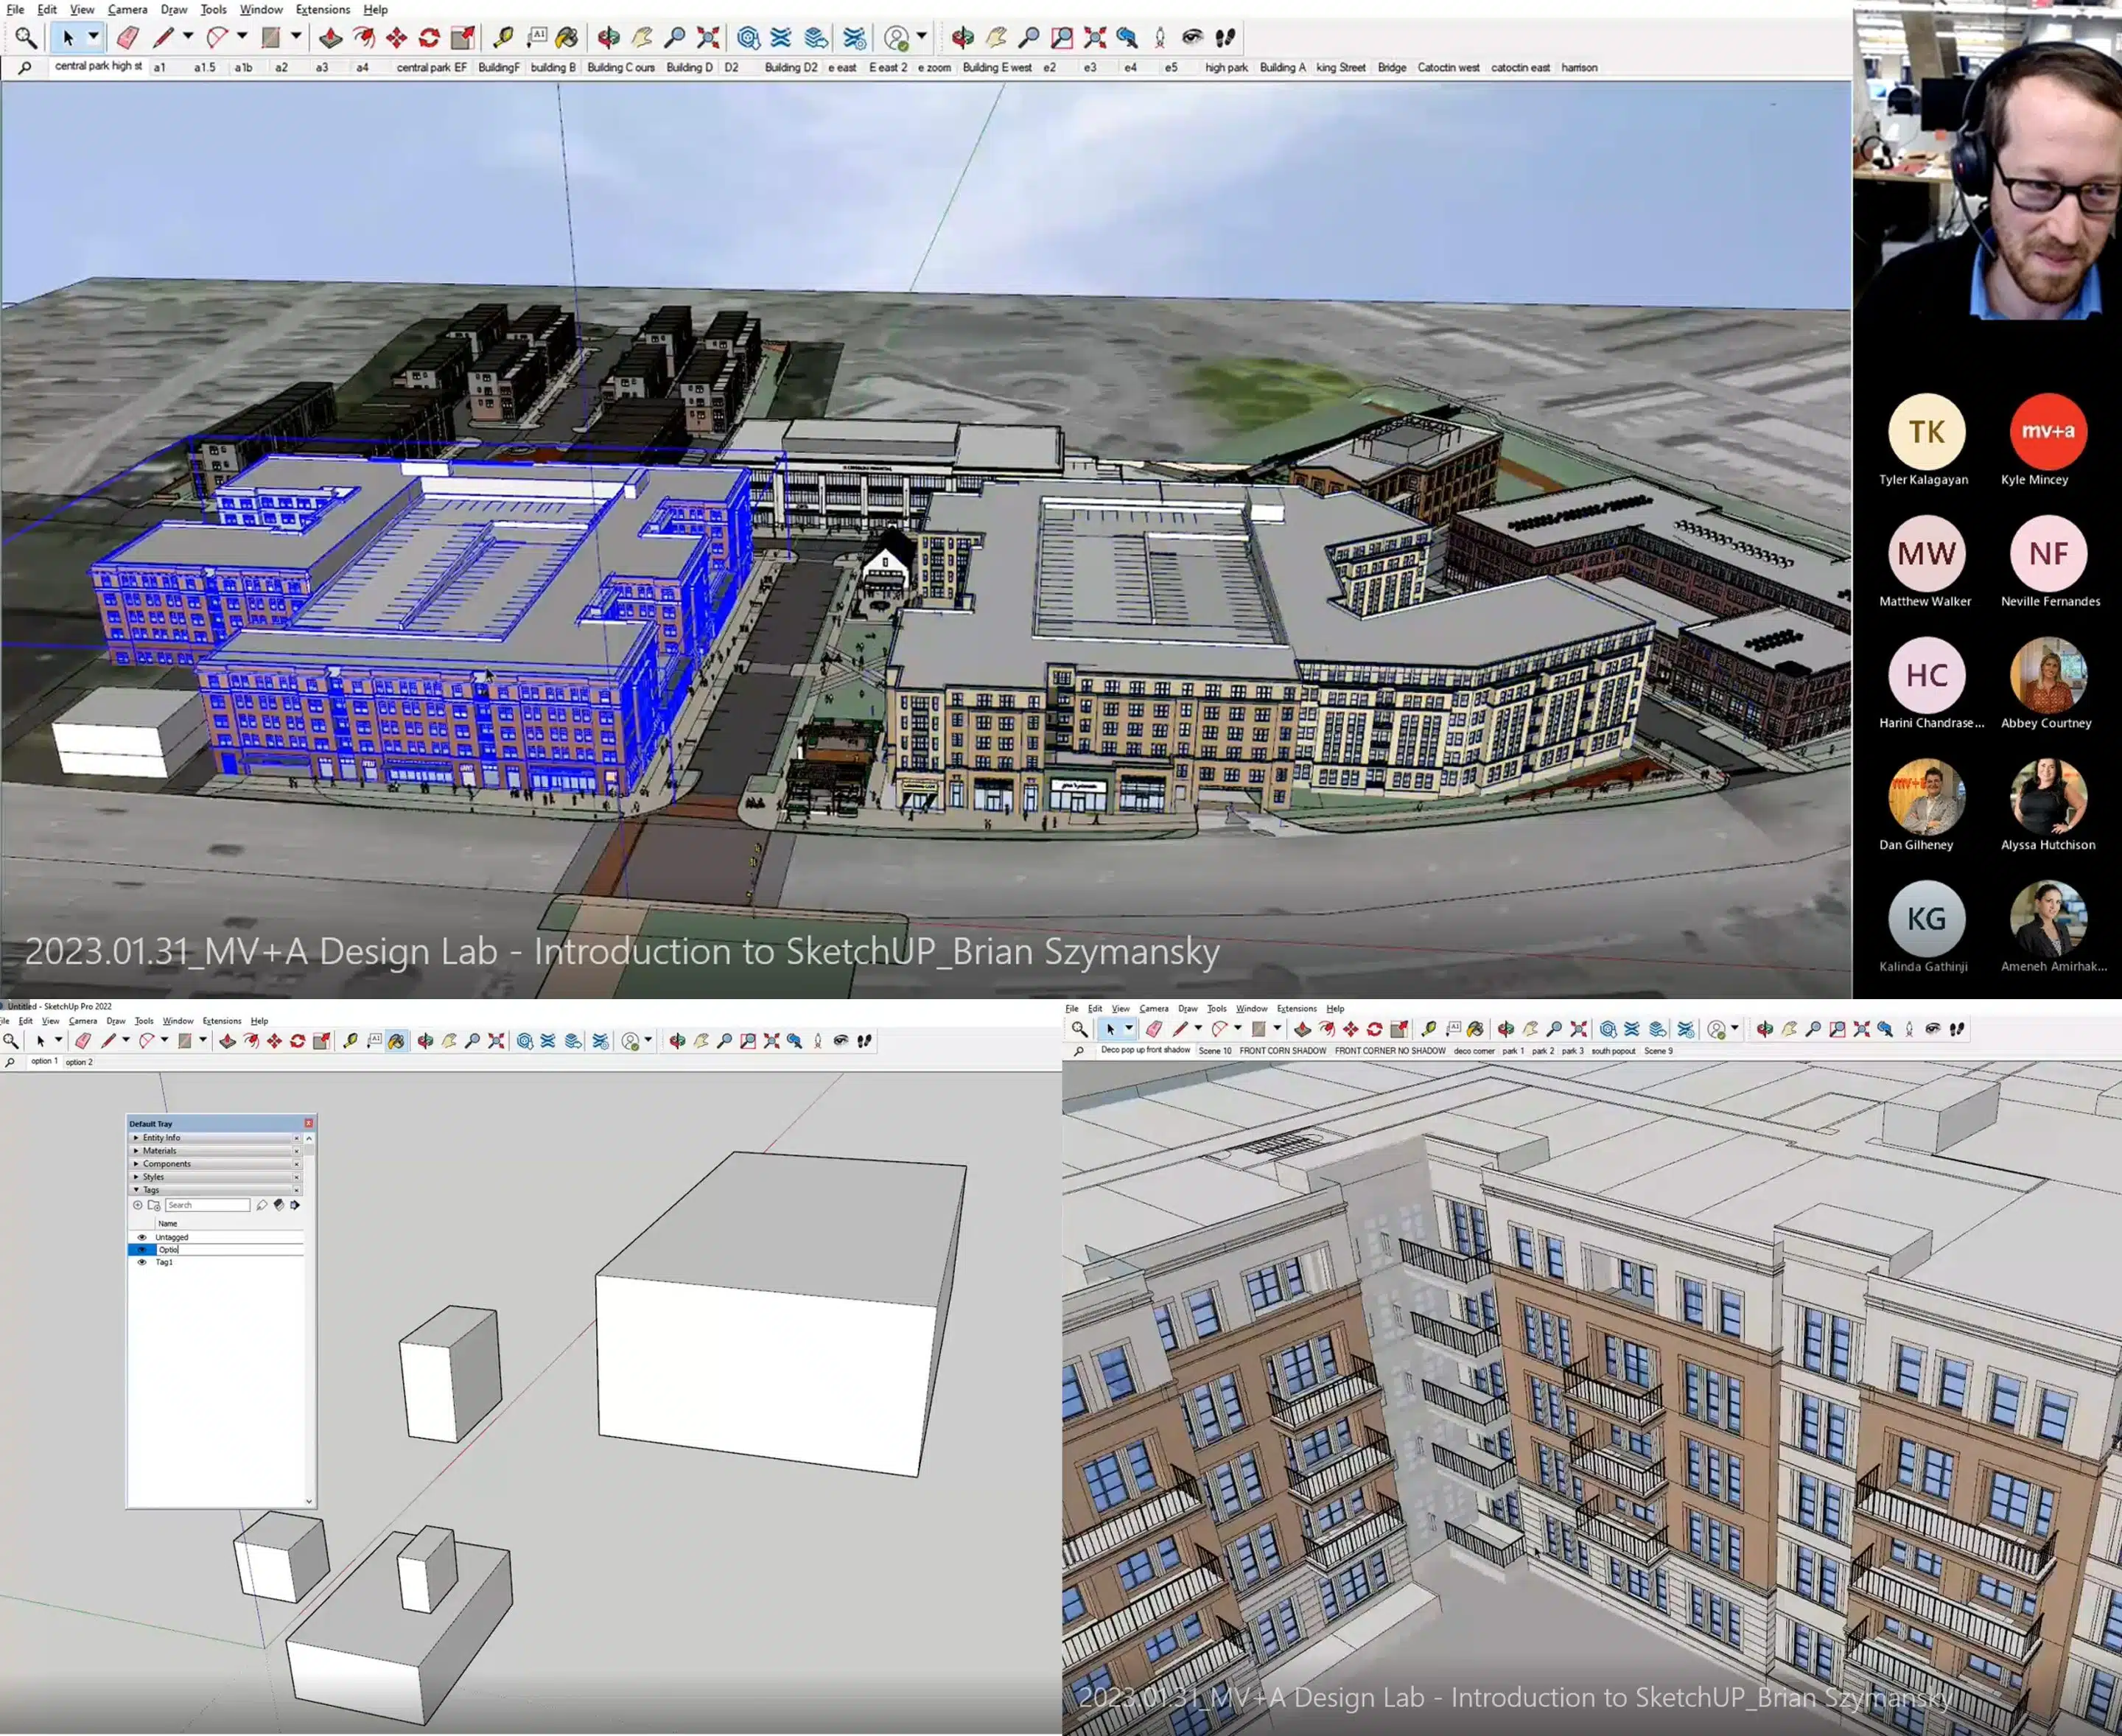This screenshot has height=1736, width=2122.
Task: Switch to the Building D2 scene tab
Action: click(x=790, y=68)
